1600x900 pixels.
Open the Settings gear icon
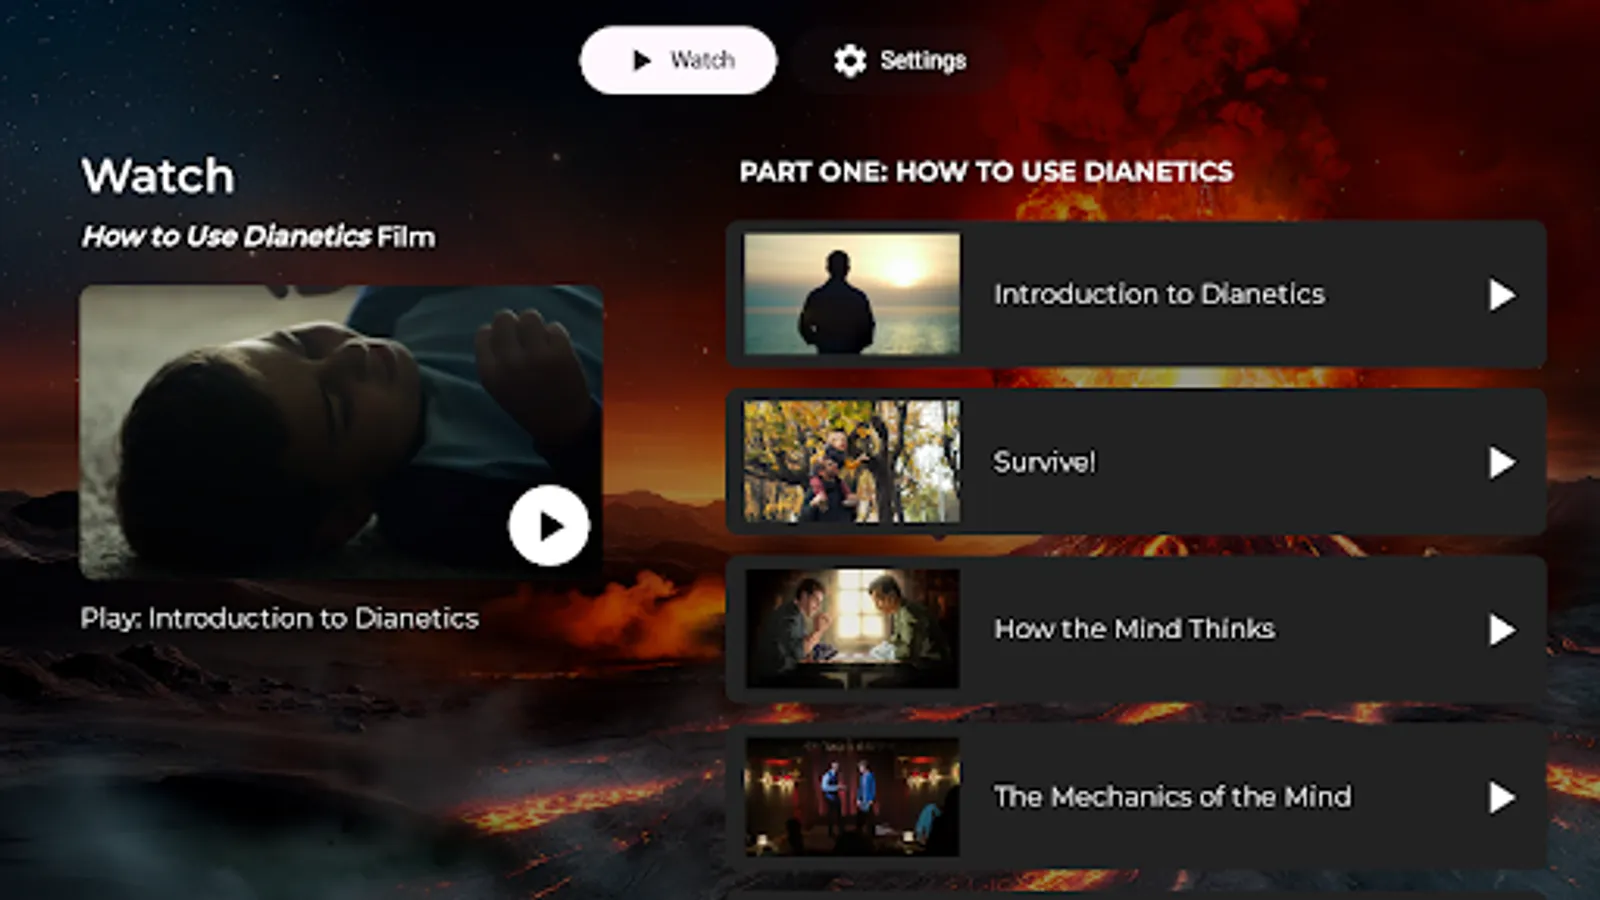tap(851, 60)
